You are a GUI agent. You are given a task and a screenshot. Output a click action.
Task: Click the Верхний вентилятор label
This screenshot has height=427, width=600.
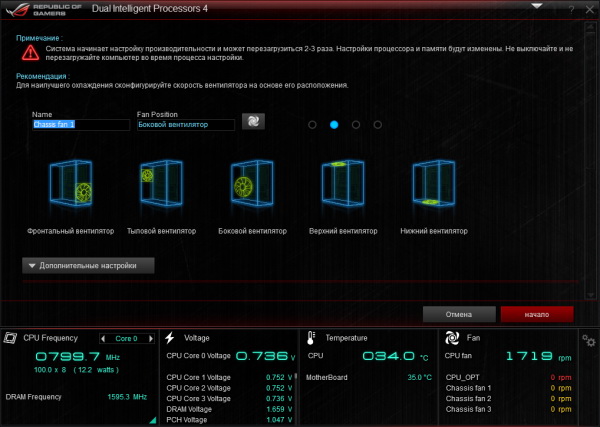coord(343,231)
